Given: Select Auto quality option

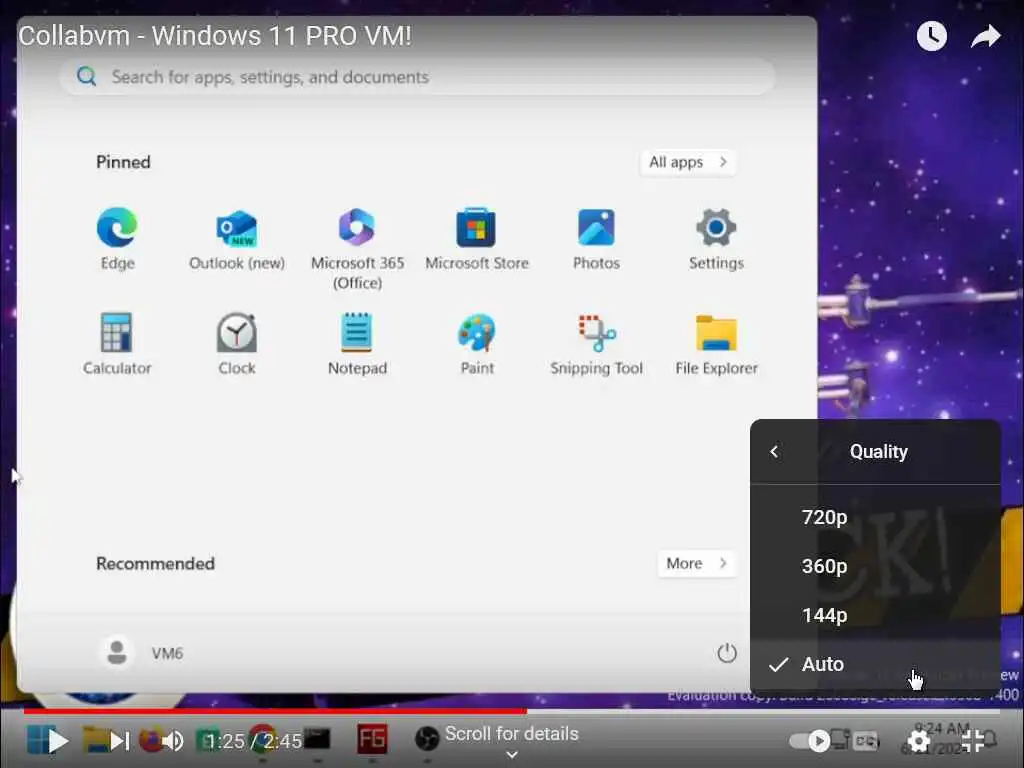Looking at the screenshot, I should [x=875, y=664].
